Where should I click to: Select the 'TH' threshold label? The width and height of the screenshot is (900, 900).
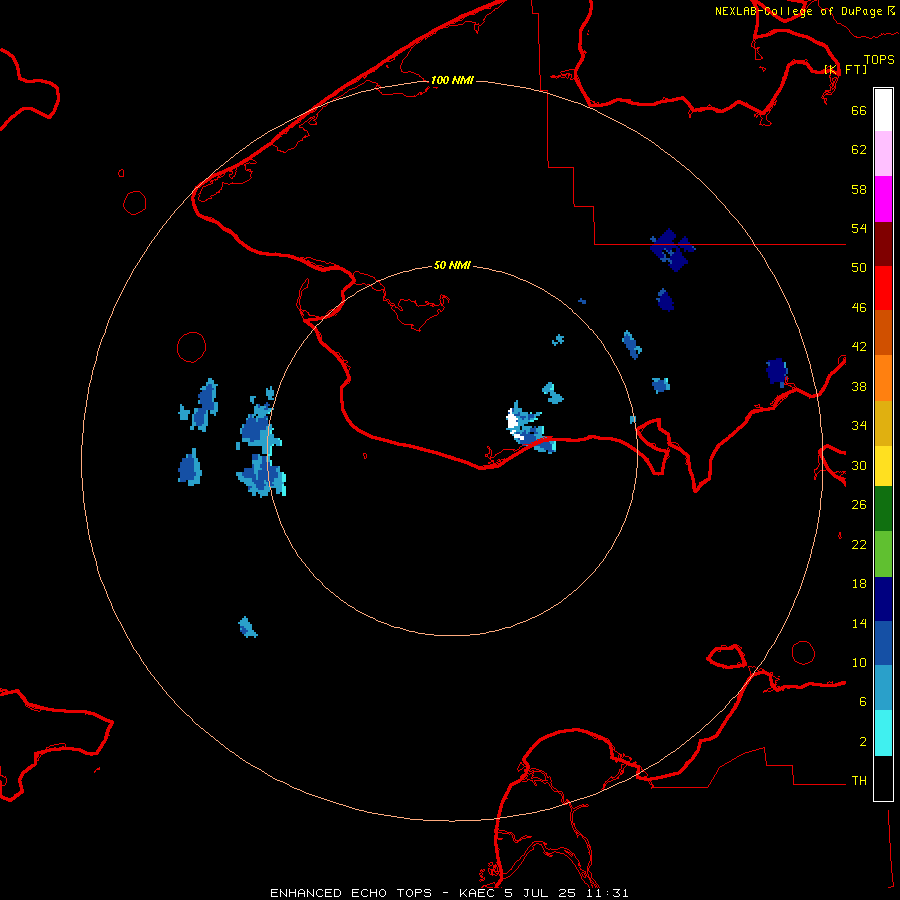859,781
